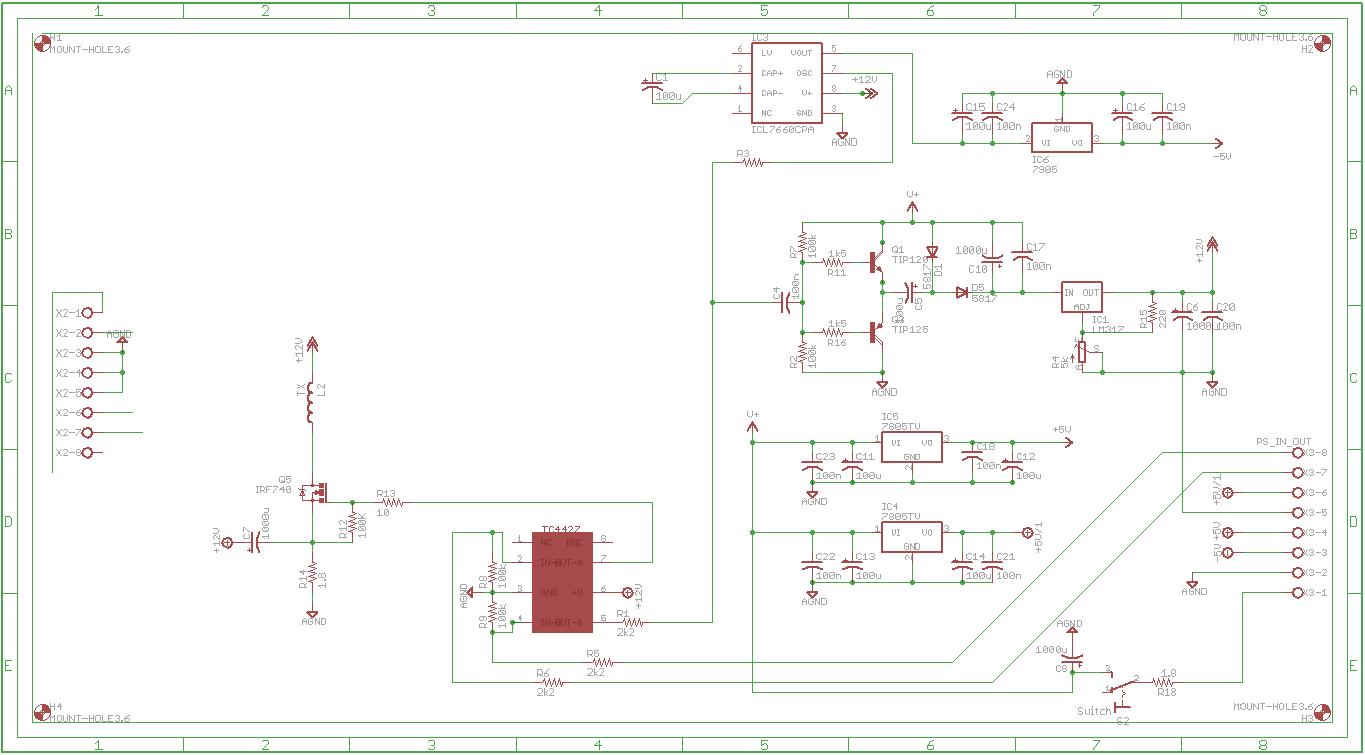Click resistor R13 symbol
This screenshot has width=1365, height=755.
coord(392,502)
